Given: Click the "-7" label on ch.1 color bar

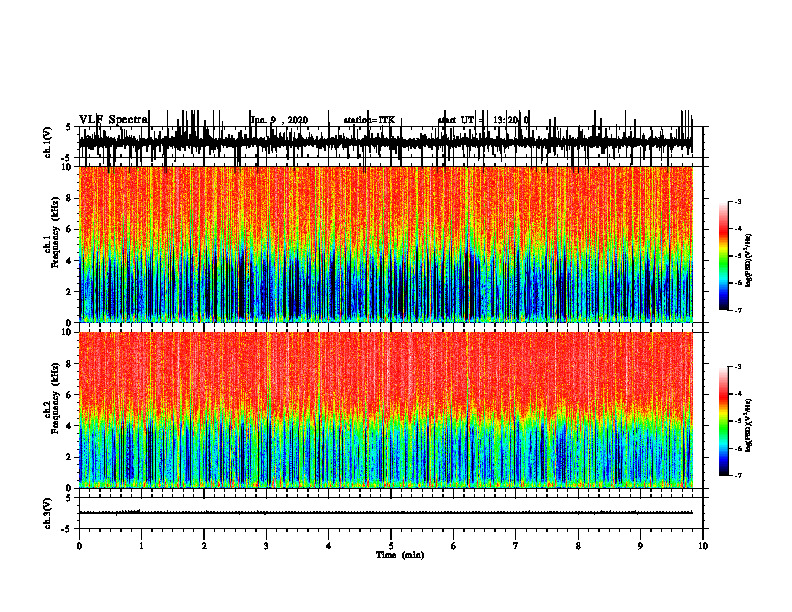Looking at the screenshot, I should pos(738,311).
